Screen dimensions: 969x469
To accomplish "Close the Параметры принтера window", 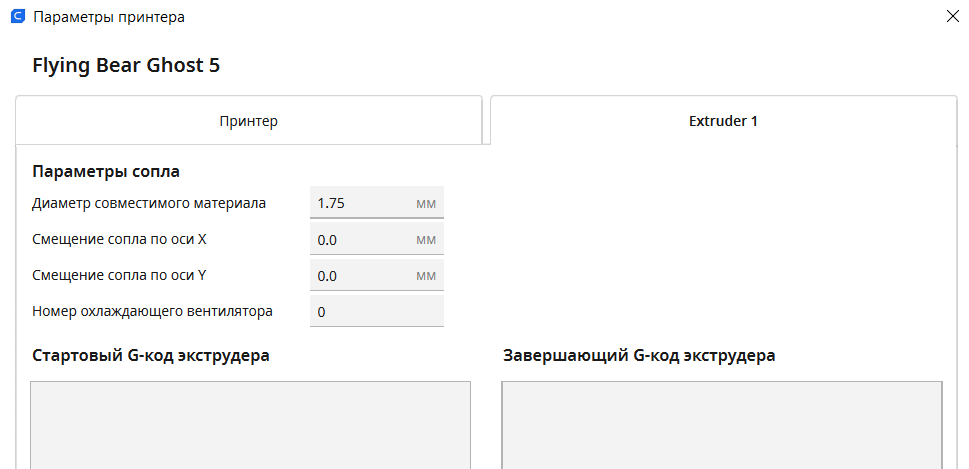I will (x=952, y=17).
